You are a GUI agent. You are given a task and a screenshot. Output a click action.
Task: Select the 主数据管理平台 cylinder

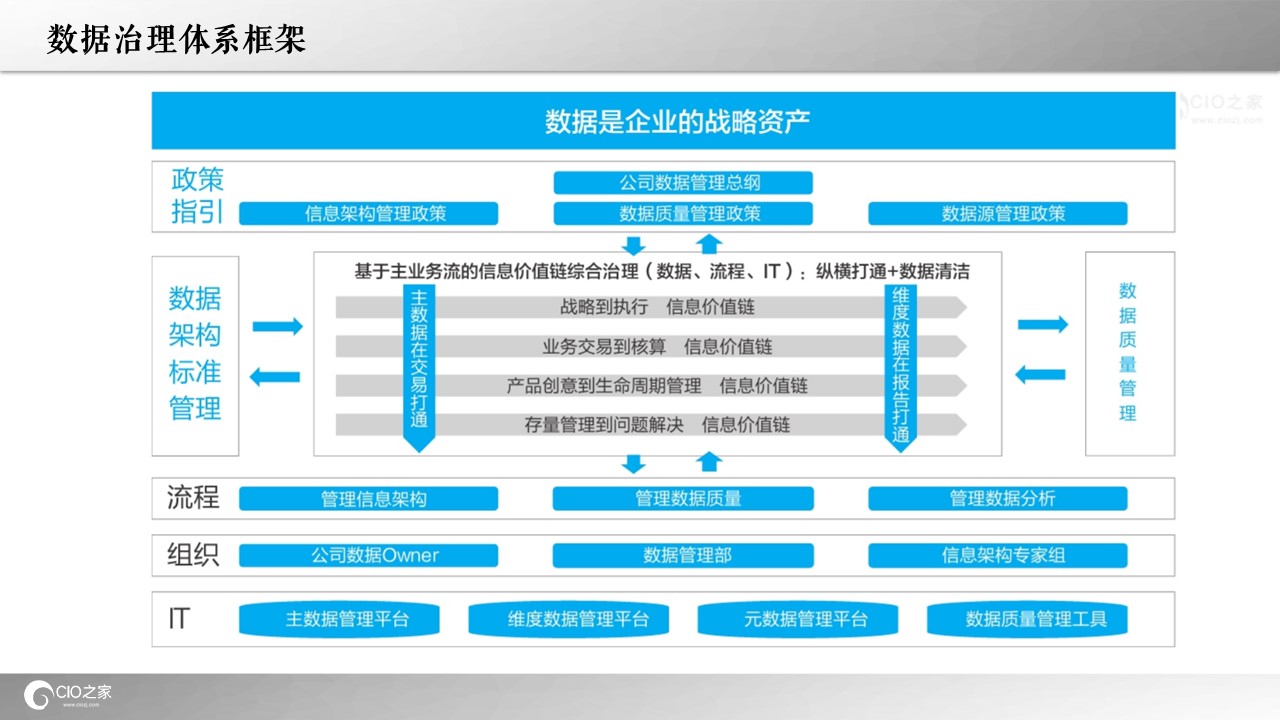click(339, 619)
